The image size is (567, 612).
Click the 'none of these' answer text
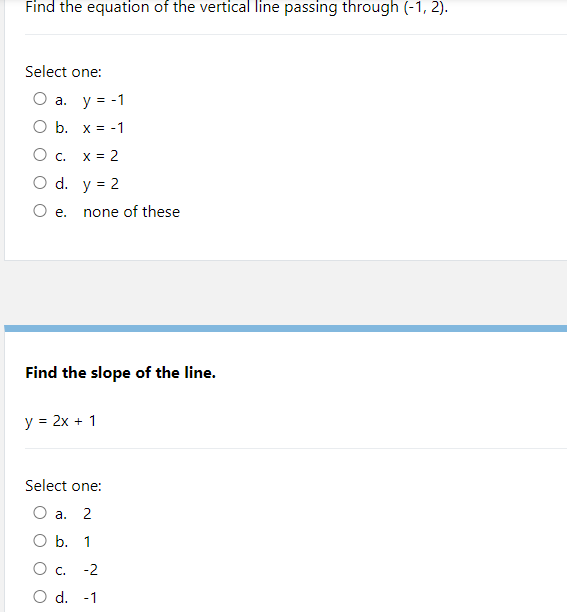click(x=132, y=212)
